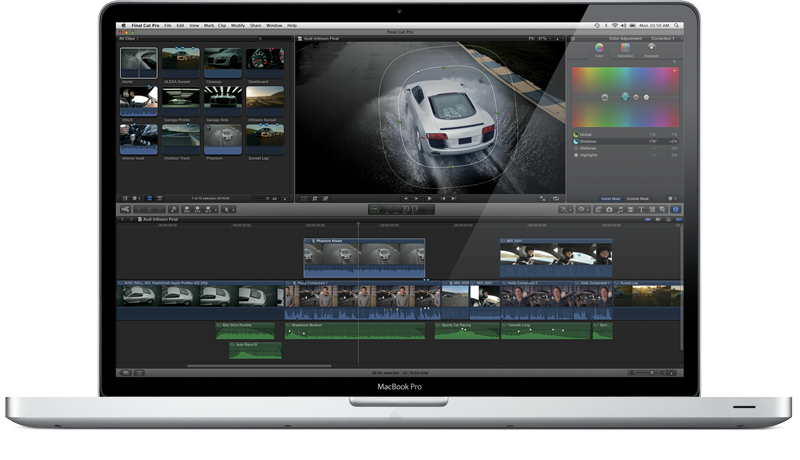Open the Color board gear action menu
The width and height of the screenshot is (800, 460).
click(x=672, y=198)
